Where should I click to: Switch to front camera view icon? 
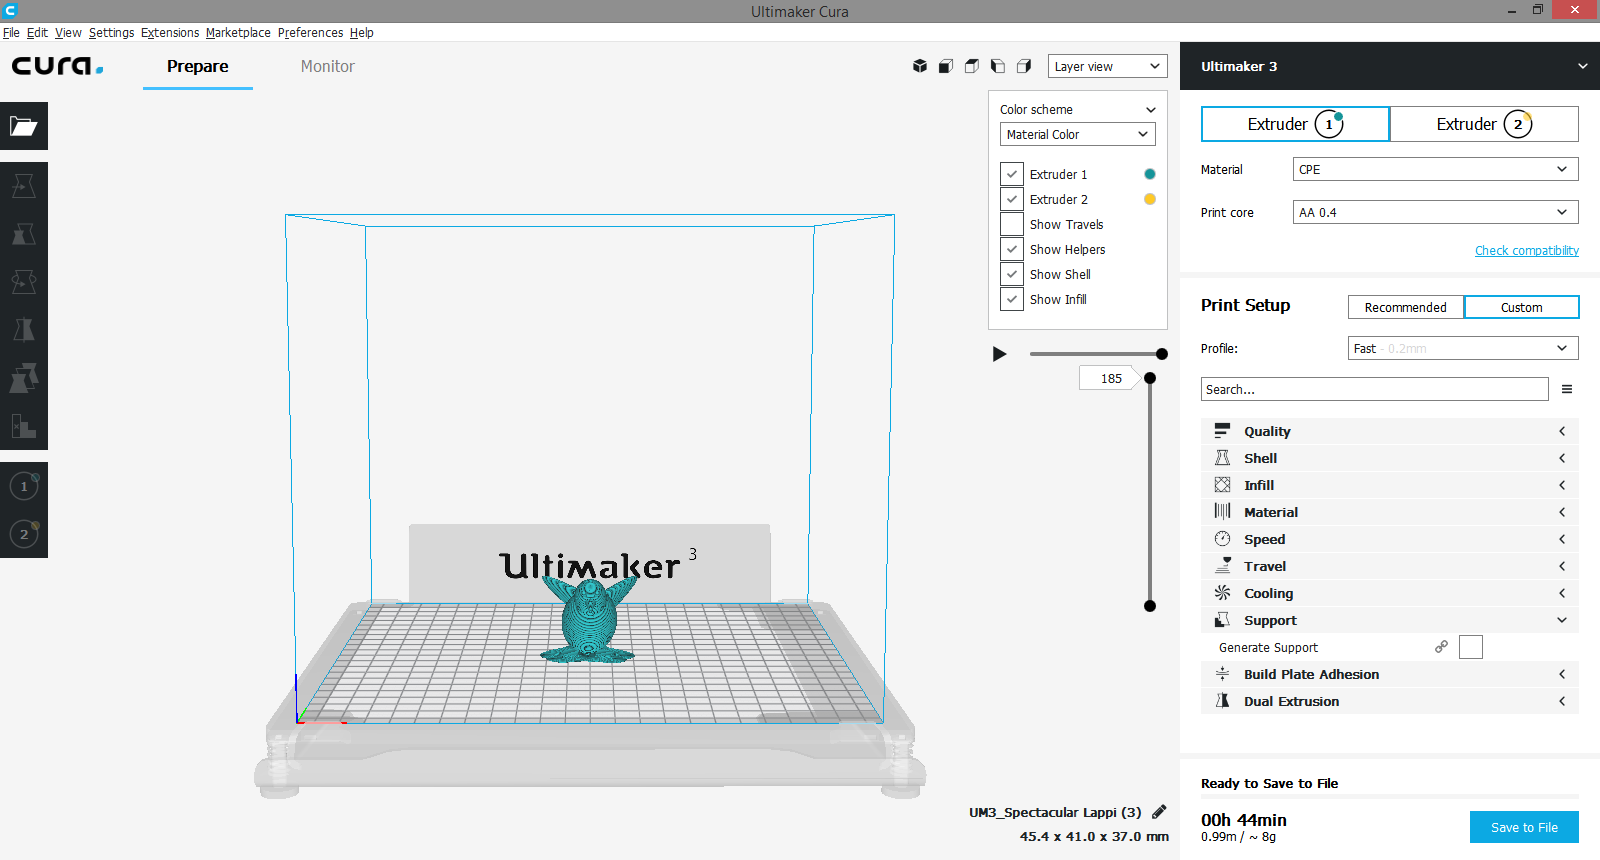point(946,66)
